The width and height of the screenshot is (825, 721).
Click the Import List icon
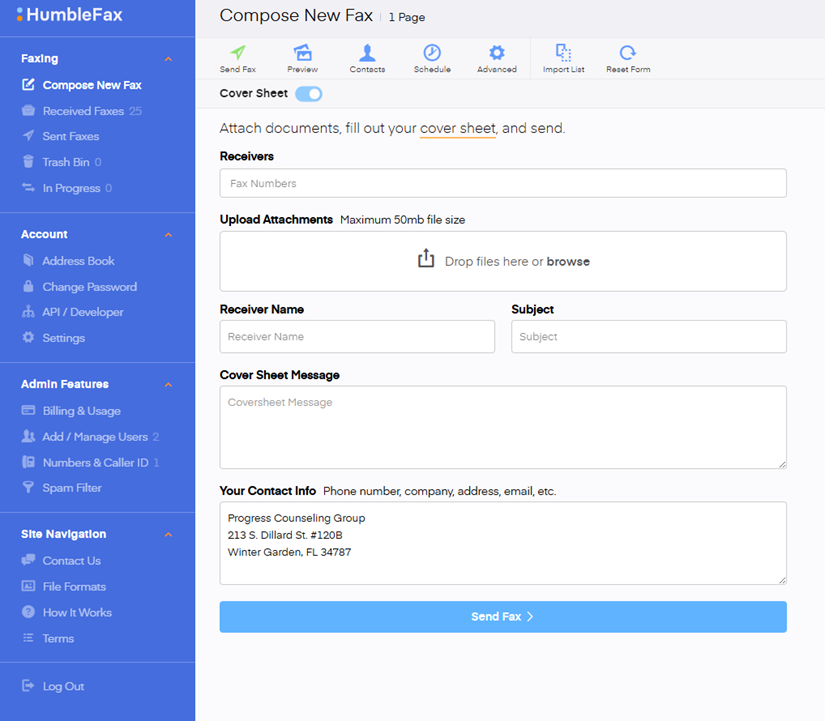pos(563,53)
